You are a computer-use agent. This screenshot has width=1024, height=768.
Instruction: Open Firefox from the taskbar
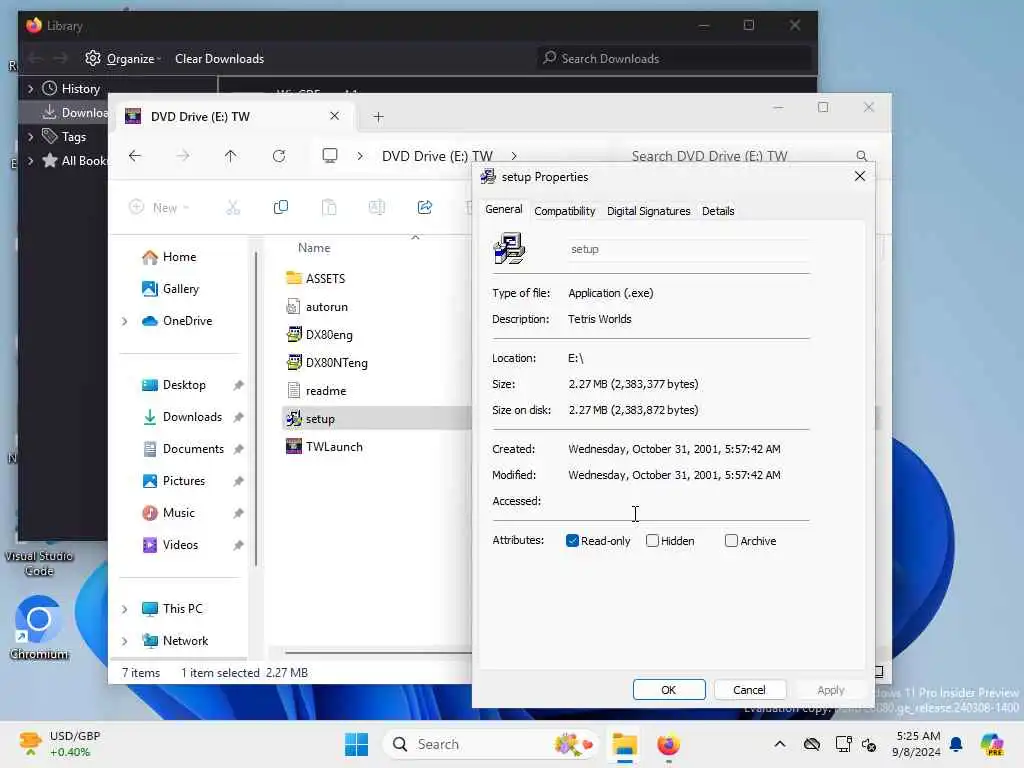(x=668, y=744)
